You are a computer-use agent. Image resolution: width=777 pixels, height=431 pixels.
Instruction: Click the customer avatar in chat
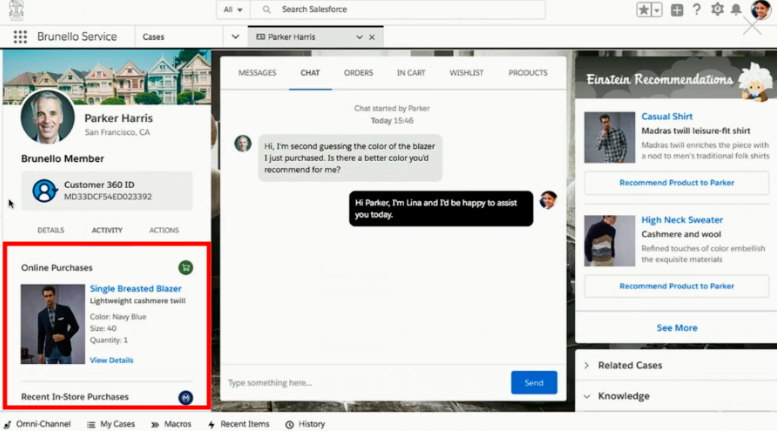[243, 144]
